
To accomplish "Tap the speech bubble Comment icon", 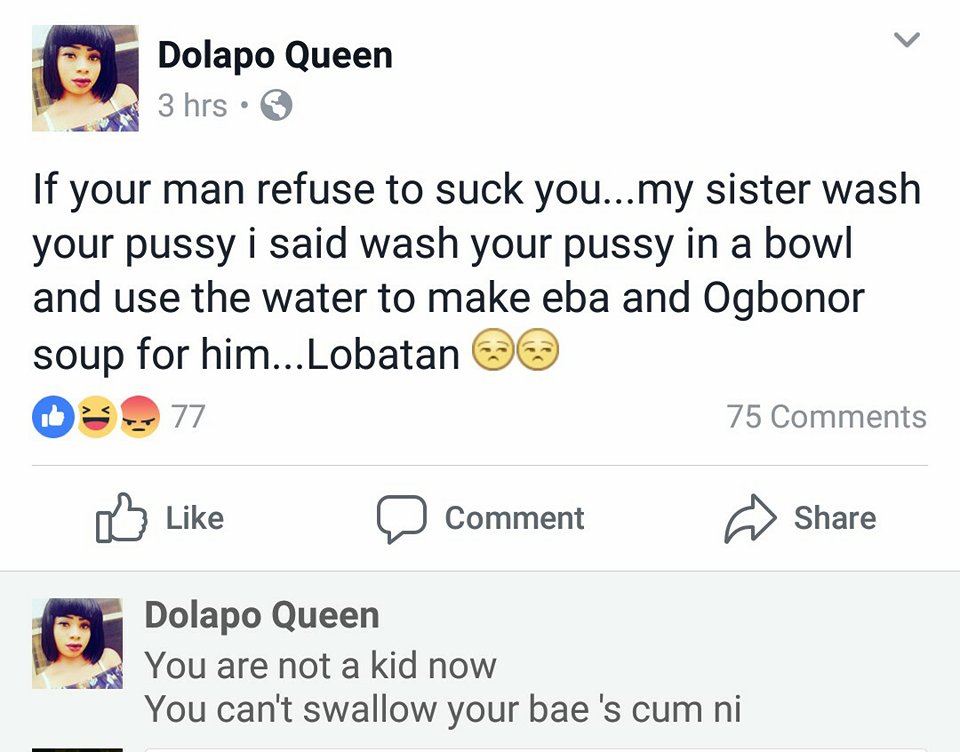I will [x=402, y=518].
